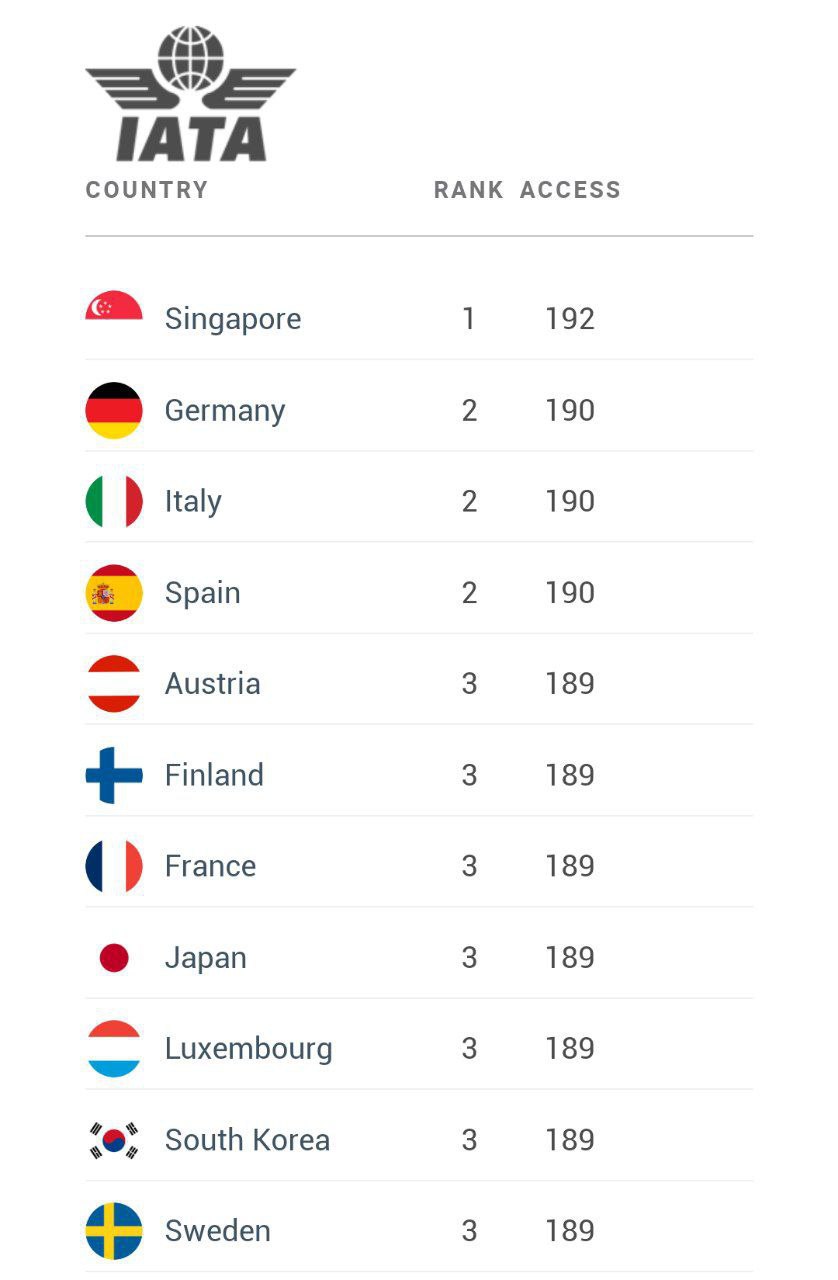Click the Sweden flag icon
This screenshot has width=838, height=1280.
point(114,1231)
